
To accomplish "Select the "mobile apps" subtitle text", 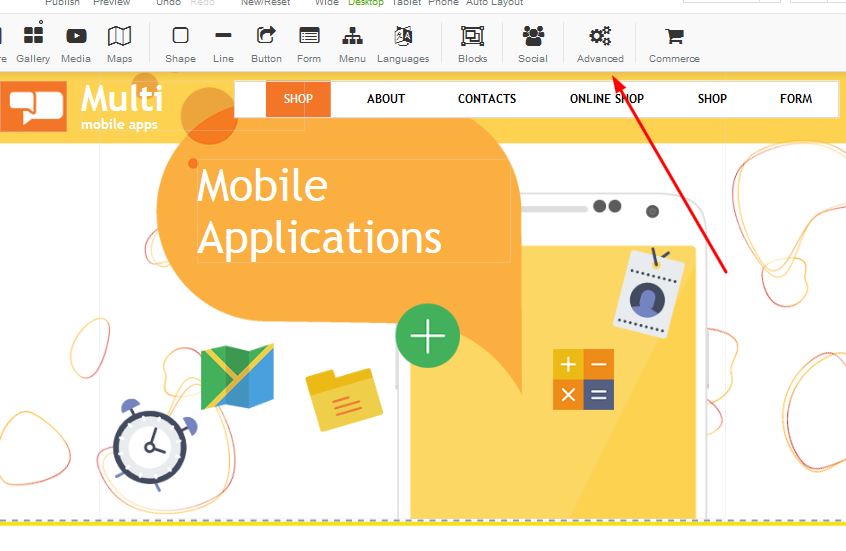I will [x=119, y=125].
